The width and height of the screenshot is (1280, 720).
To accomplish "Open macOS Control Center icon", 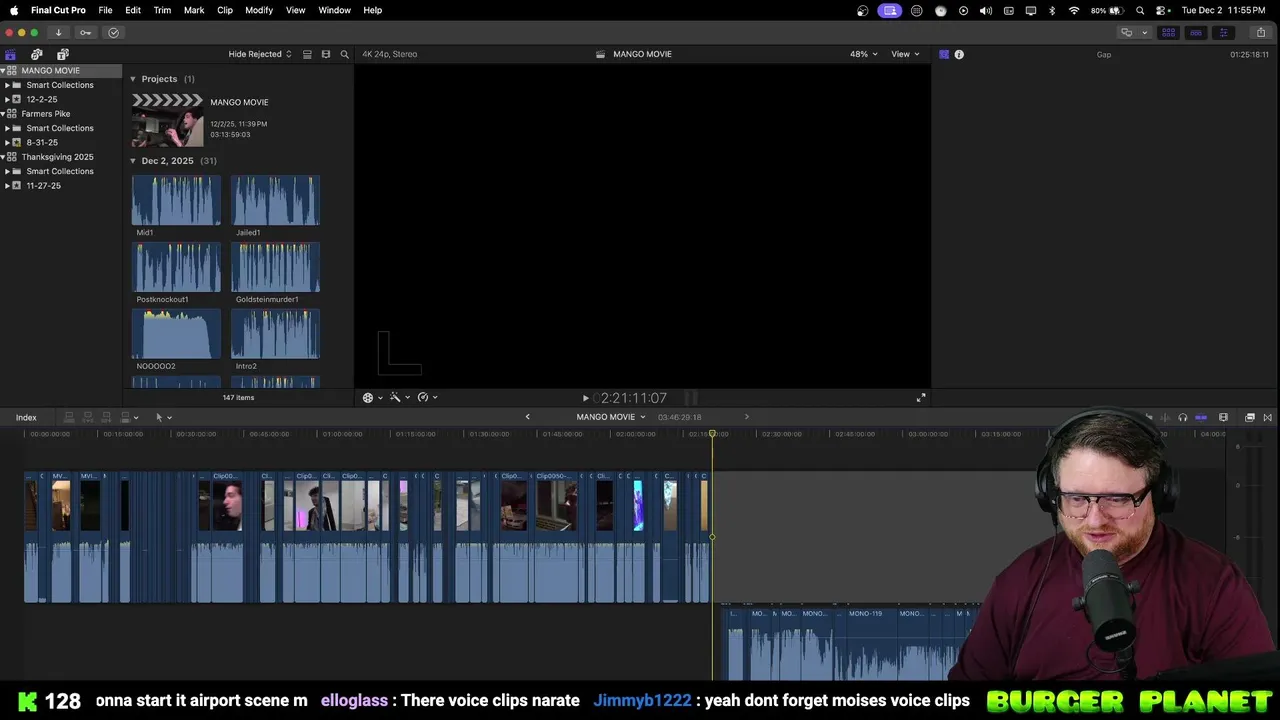I will point(1162,10).
